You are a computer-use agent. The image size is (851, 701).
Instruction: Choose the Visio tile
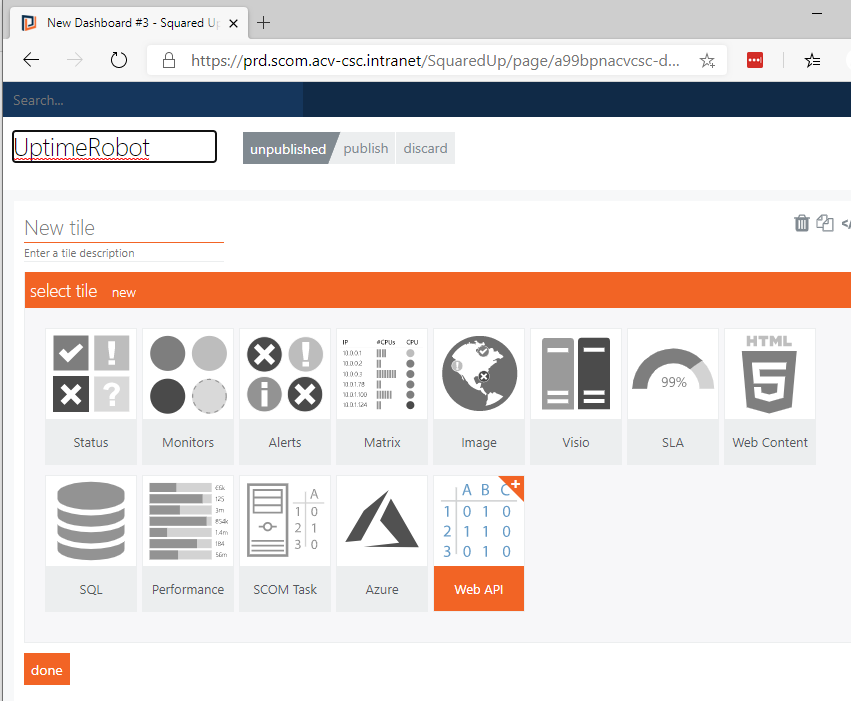[576, 397]
